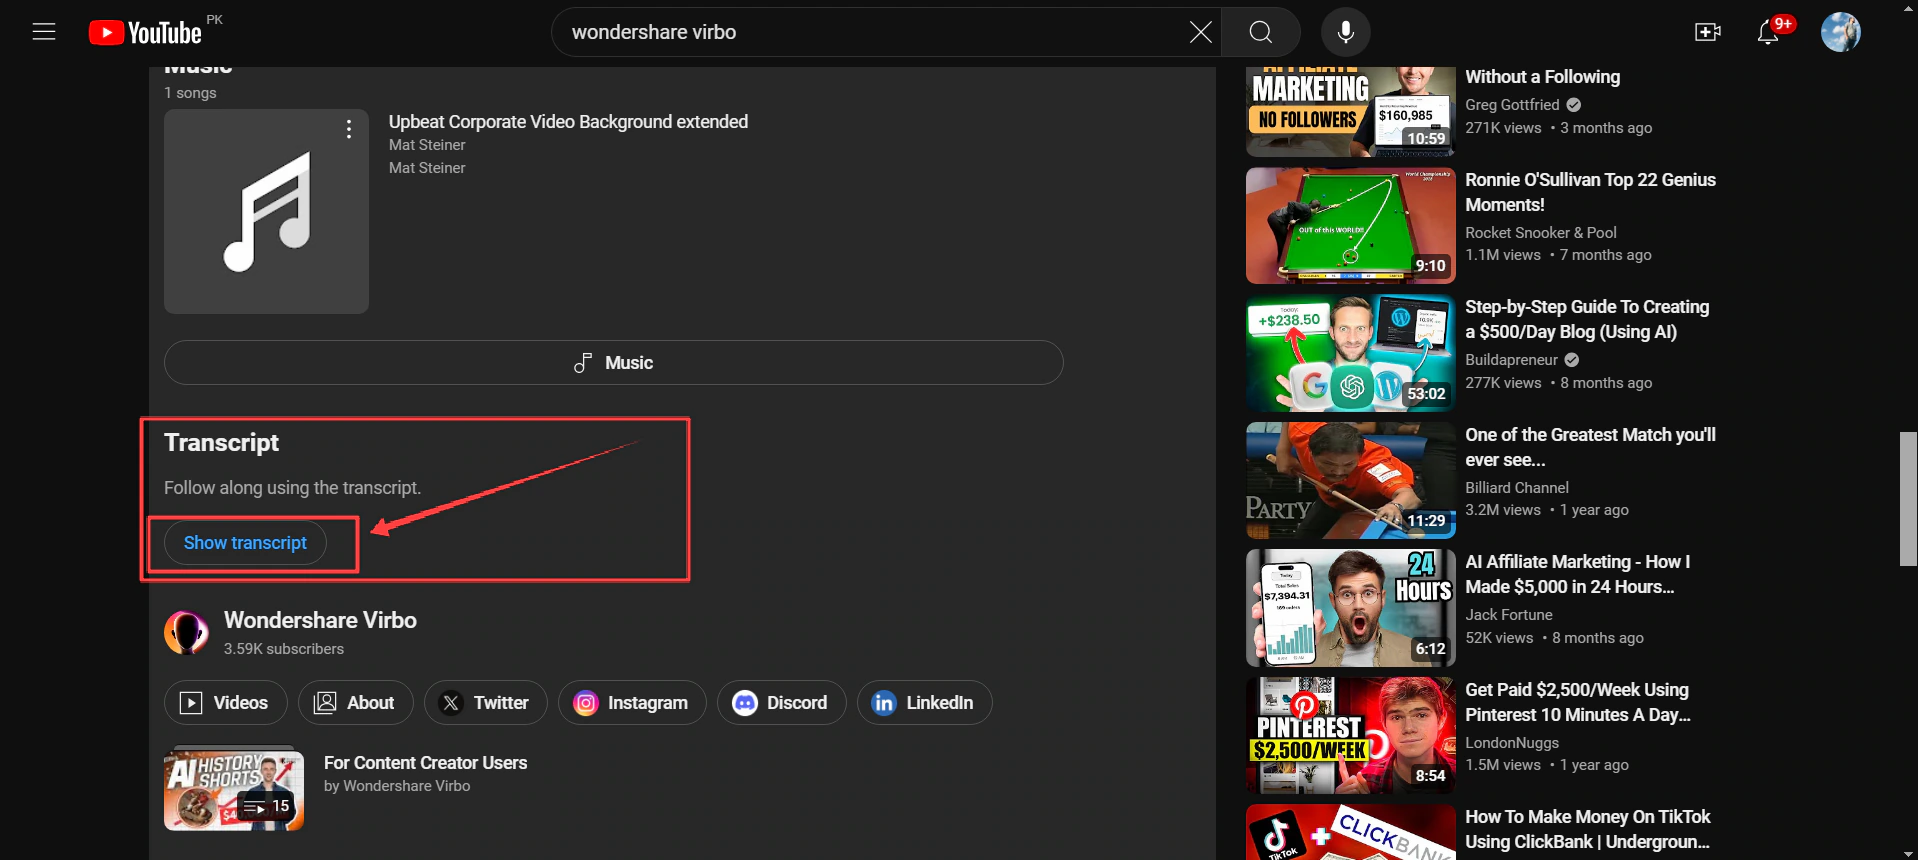
Task: Open Without a Following video title
Action: (1542, 77)
